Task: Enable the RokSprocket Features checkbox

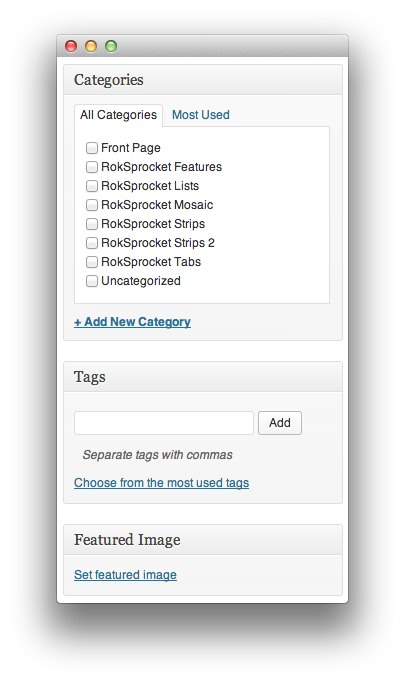Action: tap(92, 167)
